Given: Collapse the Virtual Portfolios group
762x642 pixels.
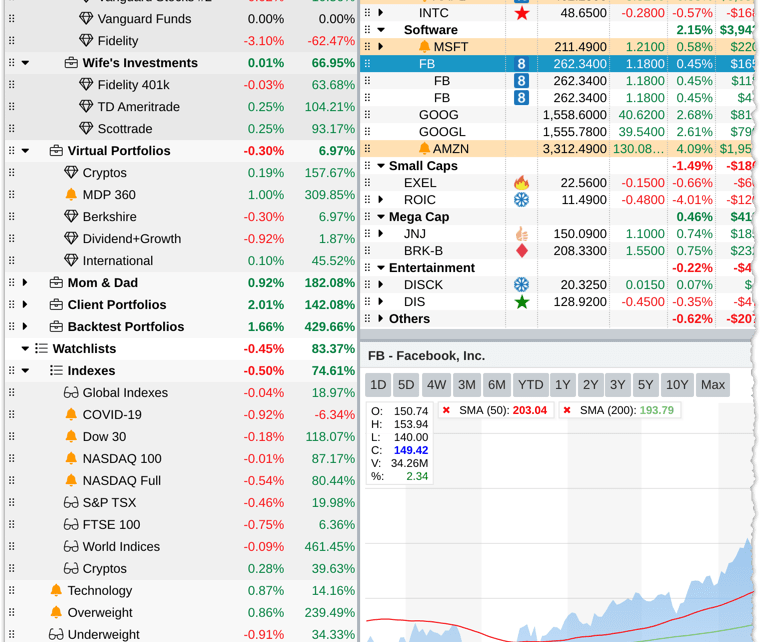Looking at the screenshot, I should 25,151.
